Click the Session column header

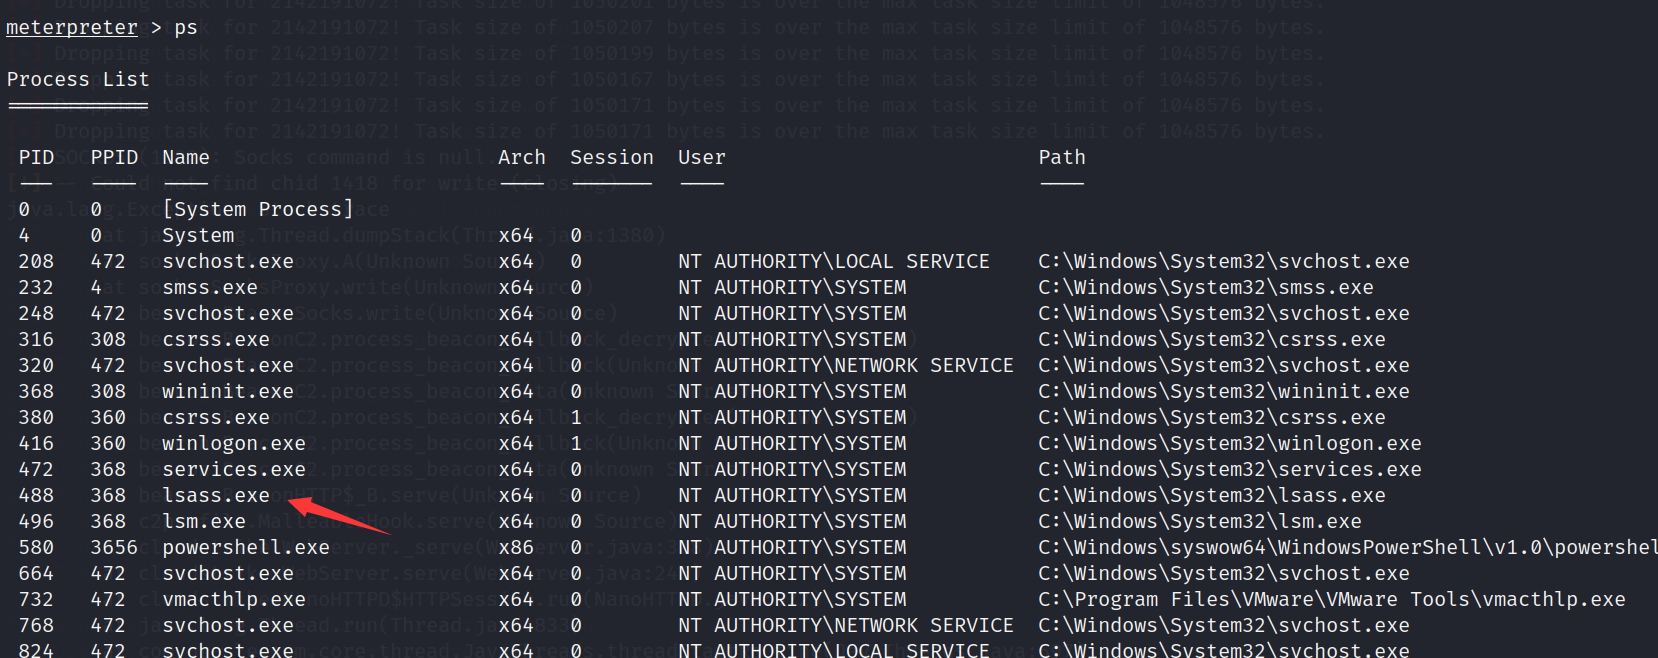[611, 157]
